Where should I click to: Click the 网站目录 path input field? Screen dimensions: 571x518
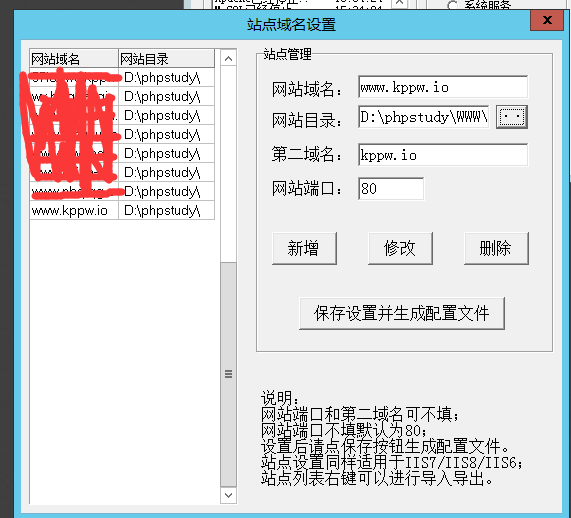424,117
